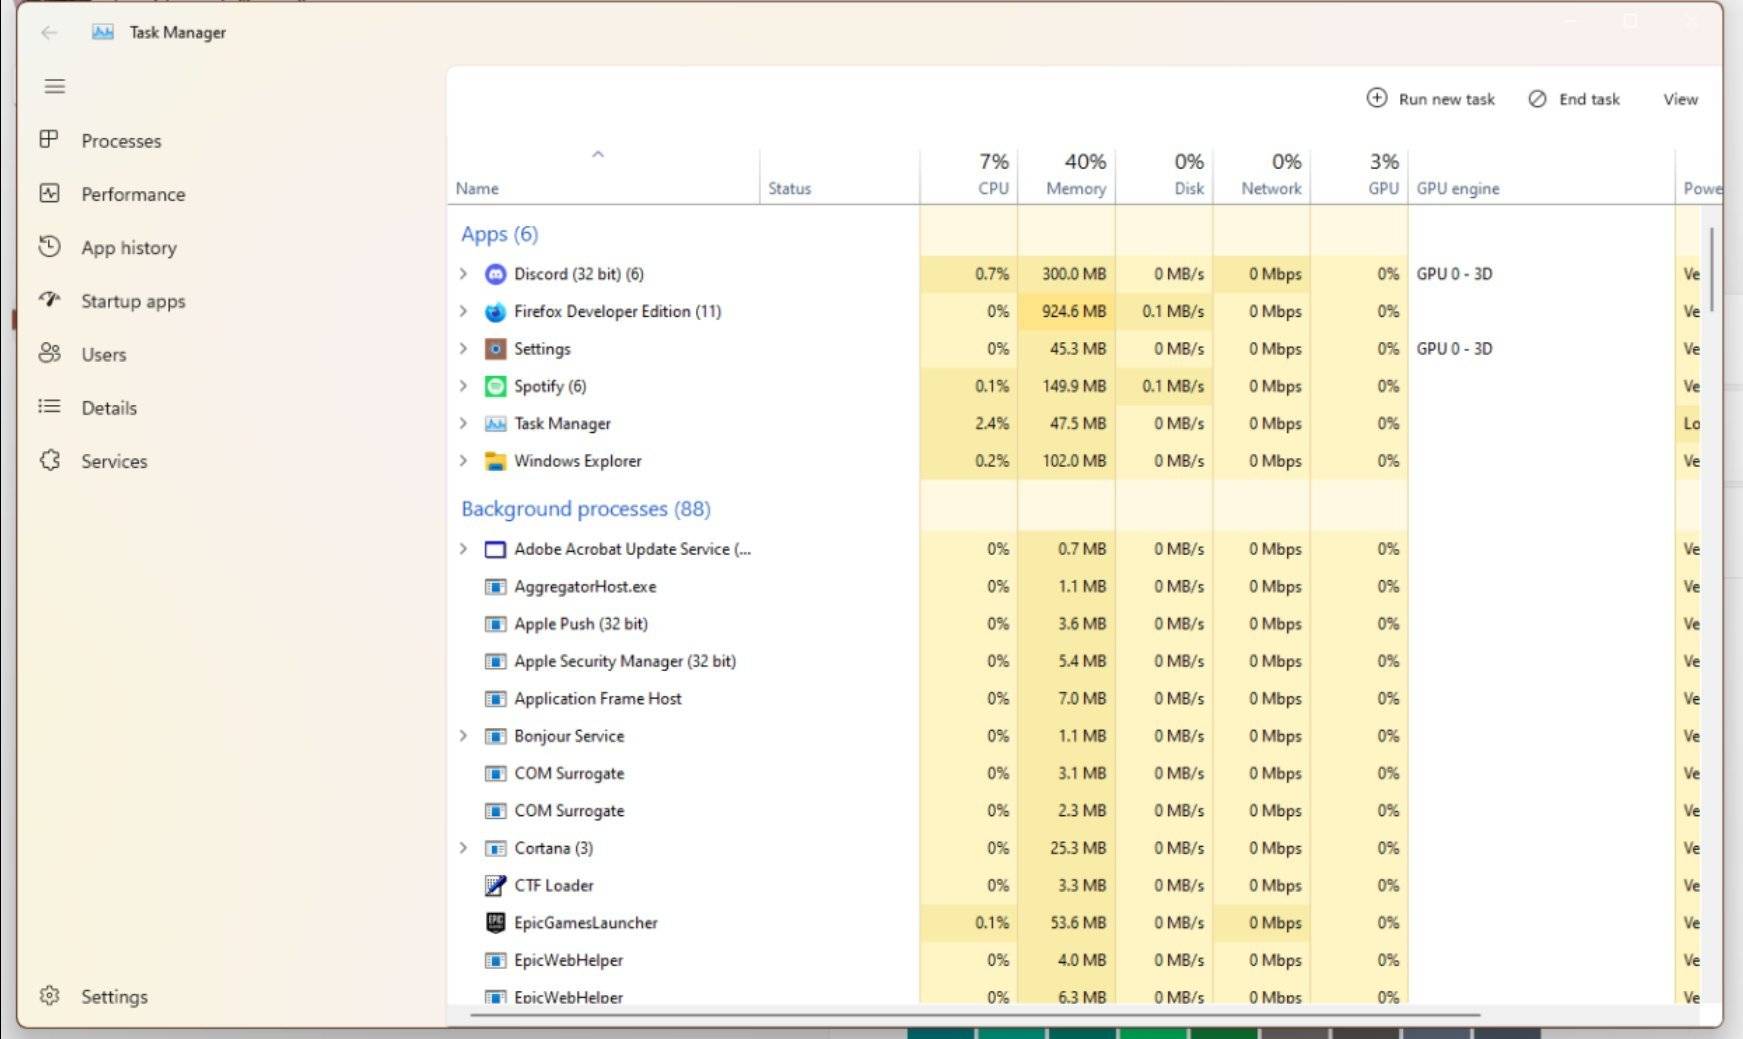Expand the Cortana process group

(x=463, y=847)
